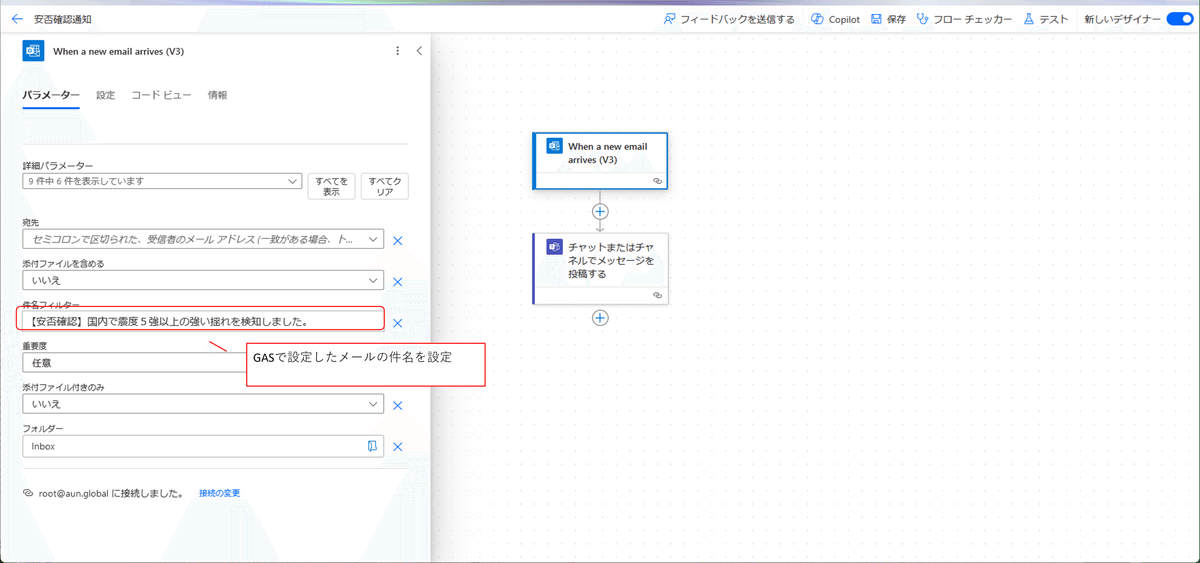Click the 件名フィルター input field
Viewport: 1200px width, 563px height.
(x=203, y=321)
